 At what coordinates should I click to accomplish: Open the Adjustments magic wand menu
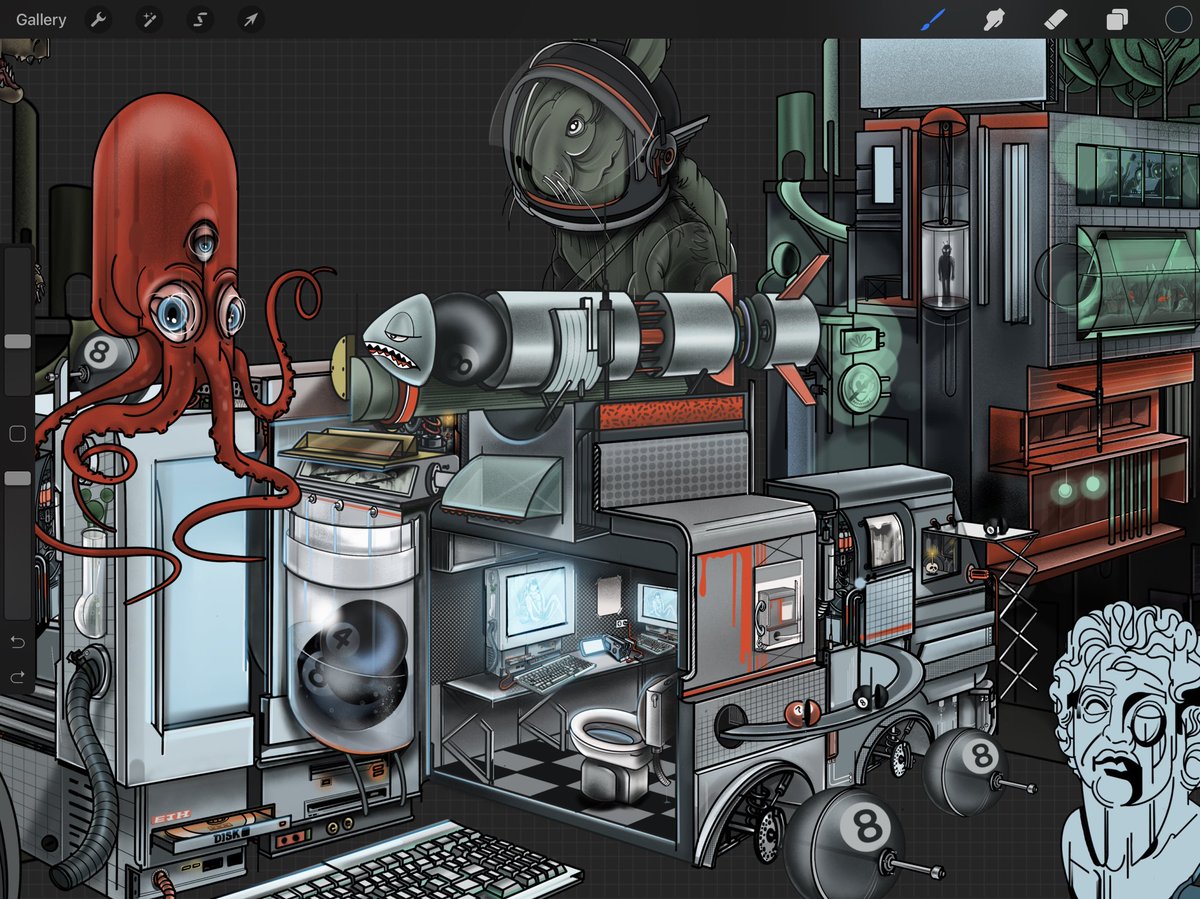point(150,19)
